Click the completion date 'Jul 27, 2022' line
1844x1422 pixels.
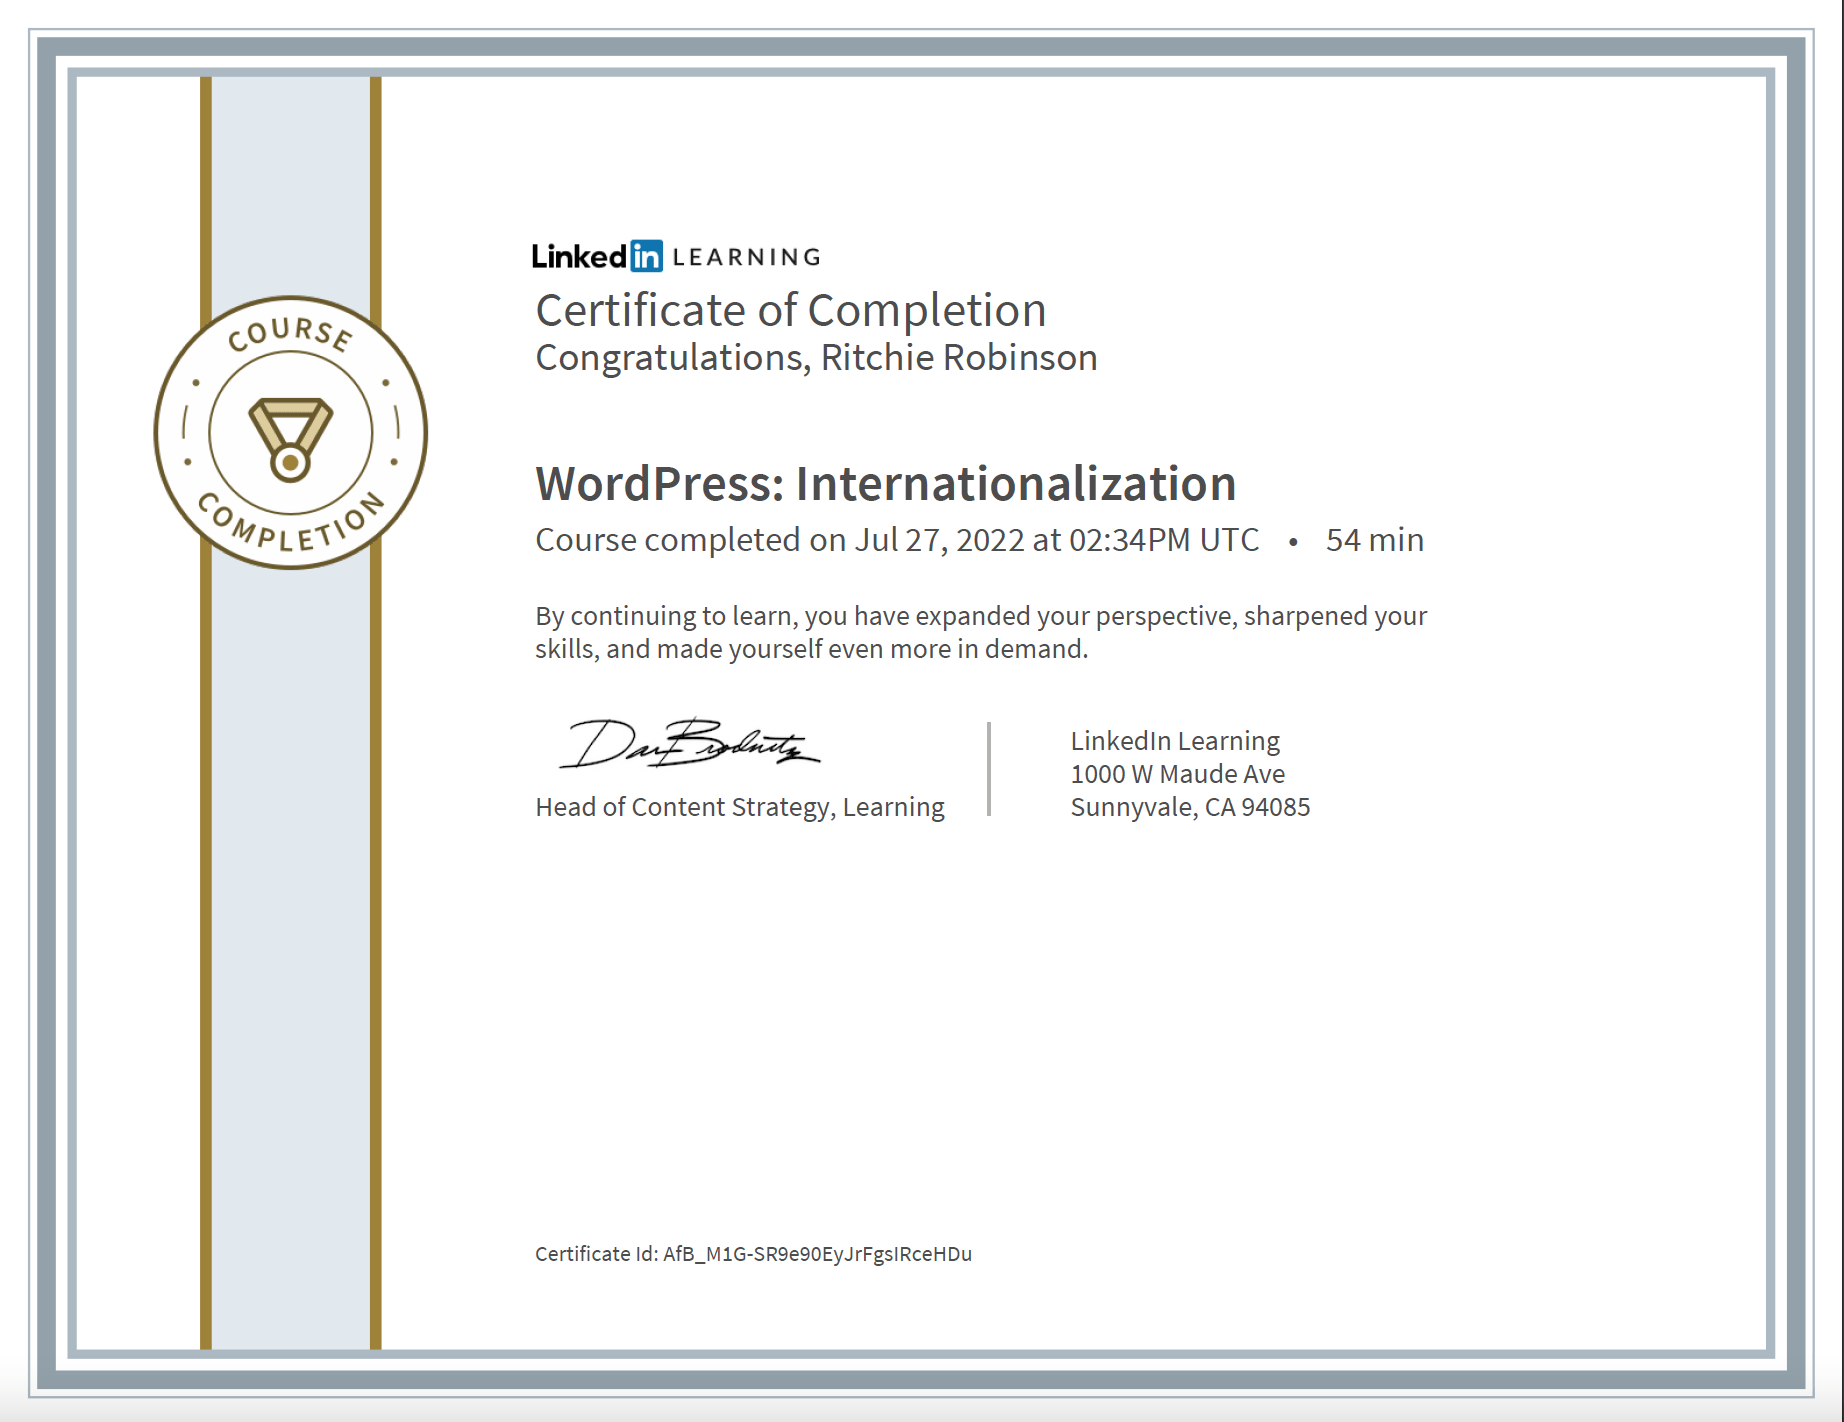point(897,540)
